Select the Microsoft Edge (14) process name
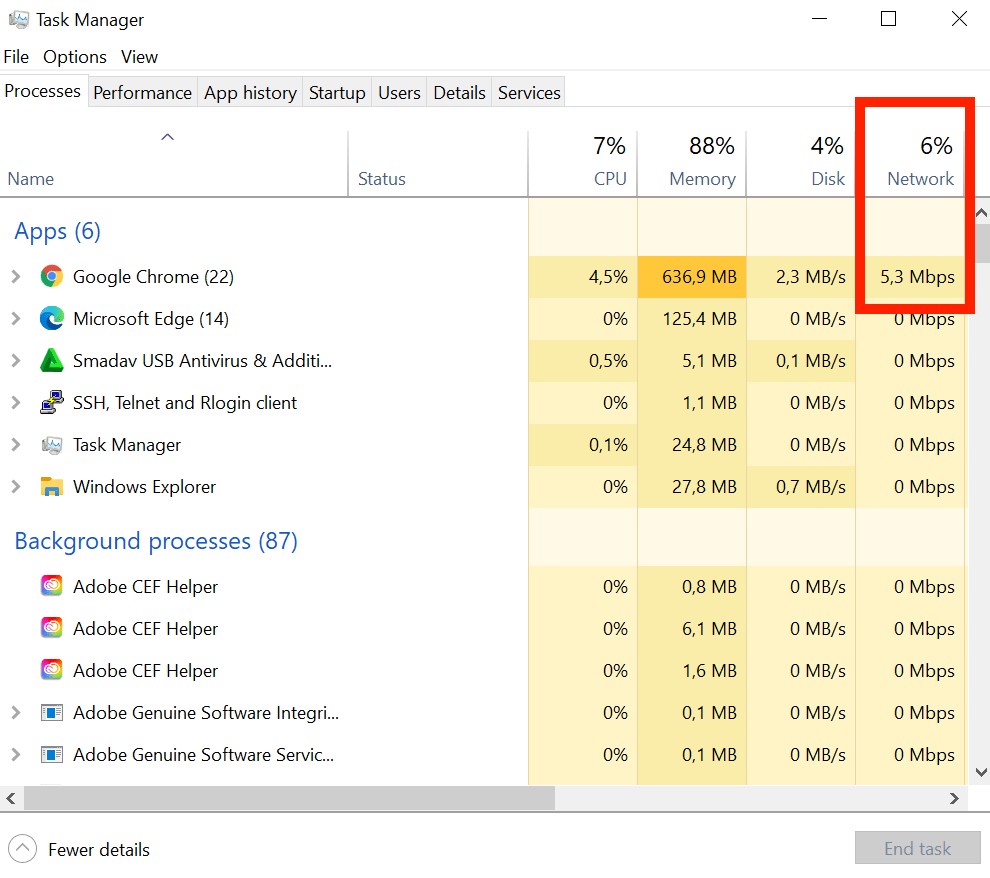 tap(151, 319)
